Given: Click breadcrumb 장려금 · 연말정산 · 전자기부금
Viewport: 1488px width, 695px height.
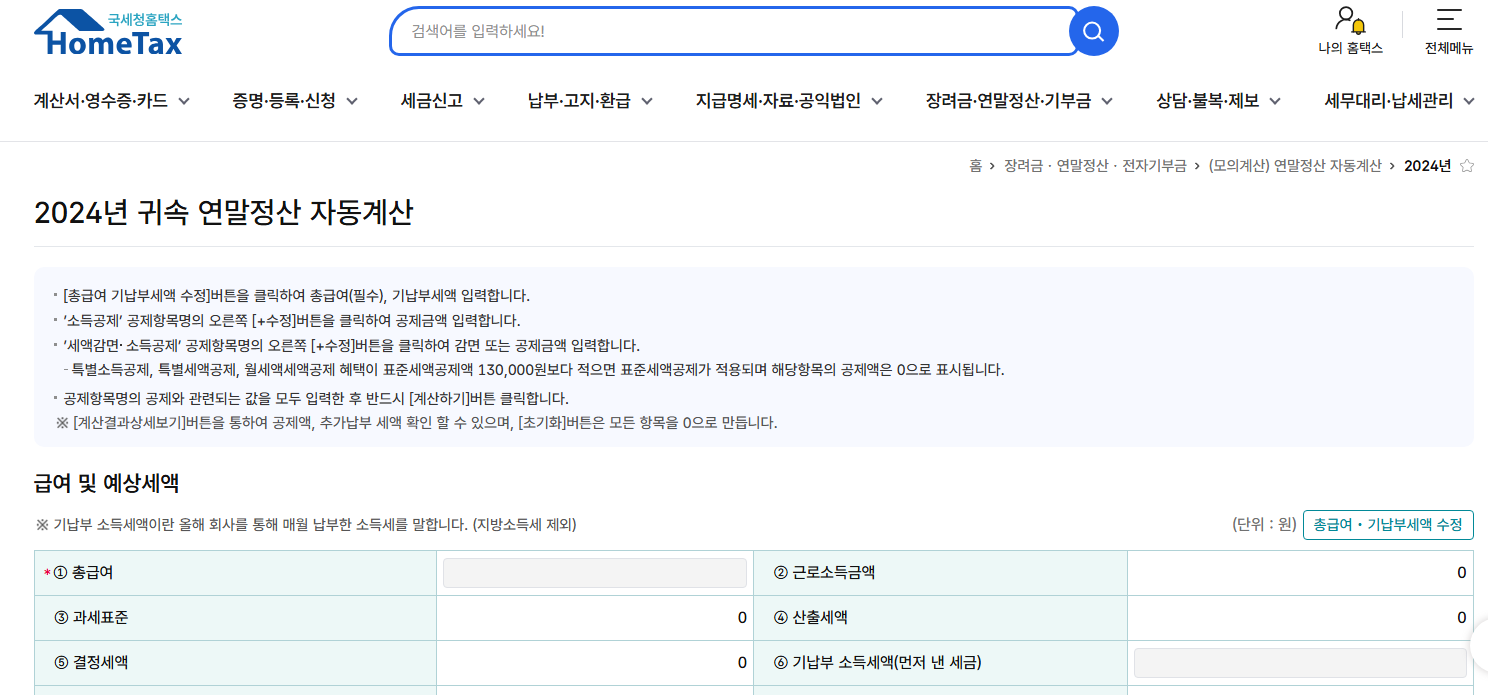Looking at the screenshot, I should coord(1095,166).
